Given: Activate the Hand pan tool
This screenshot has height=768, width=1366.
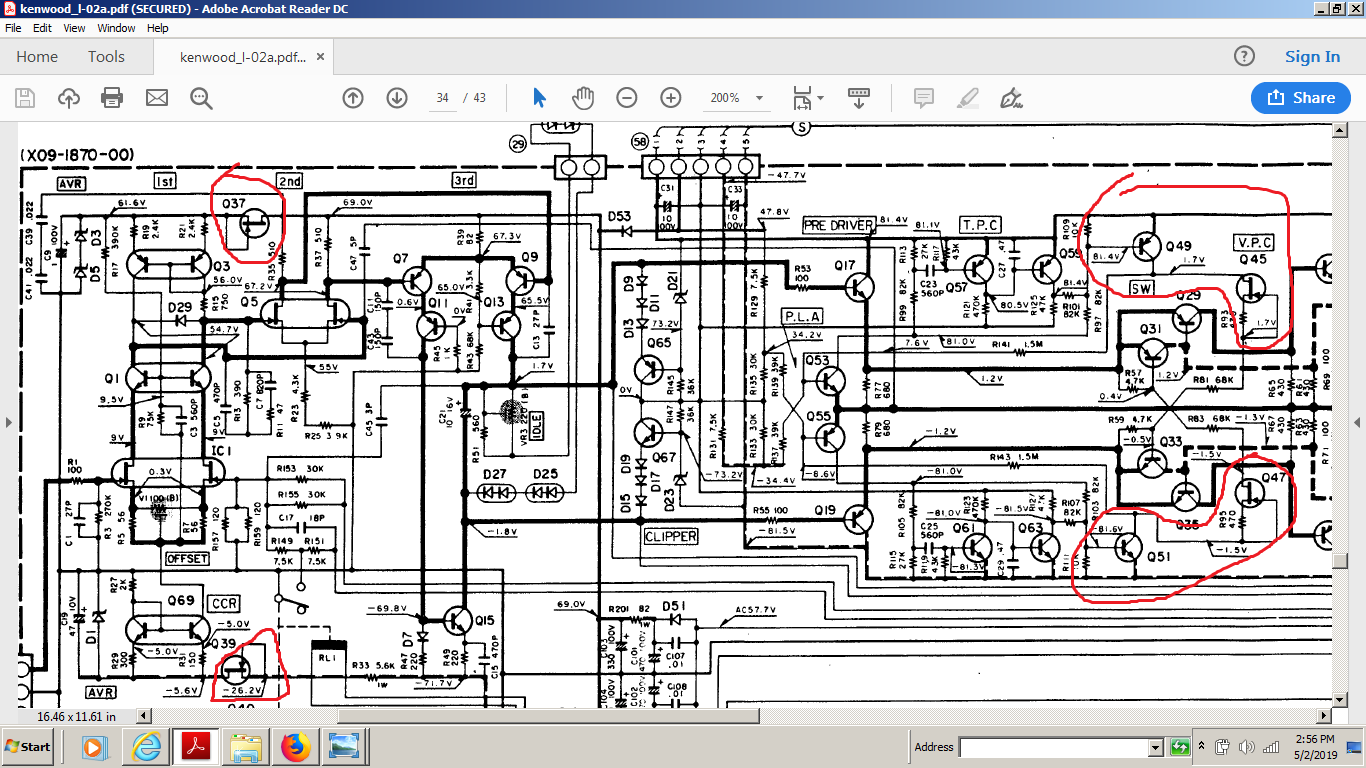Looking at the screenshot, I should [x=583, y=98].
